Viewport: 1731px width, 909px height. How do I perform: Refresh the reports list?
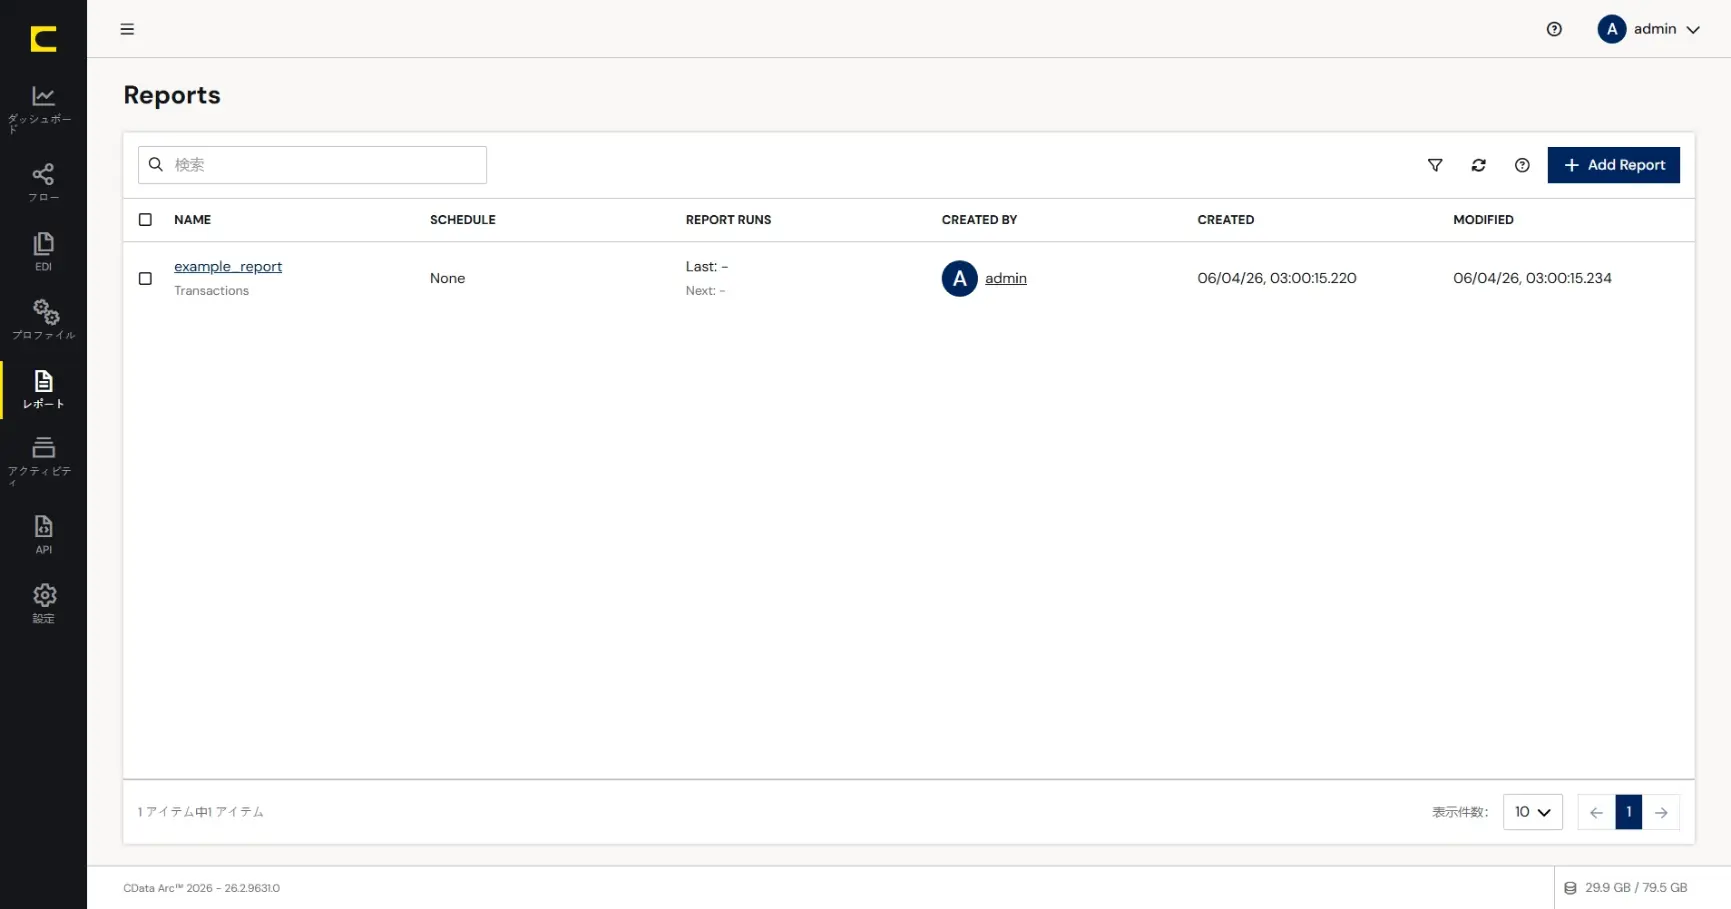(x=1478, y=165)
